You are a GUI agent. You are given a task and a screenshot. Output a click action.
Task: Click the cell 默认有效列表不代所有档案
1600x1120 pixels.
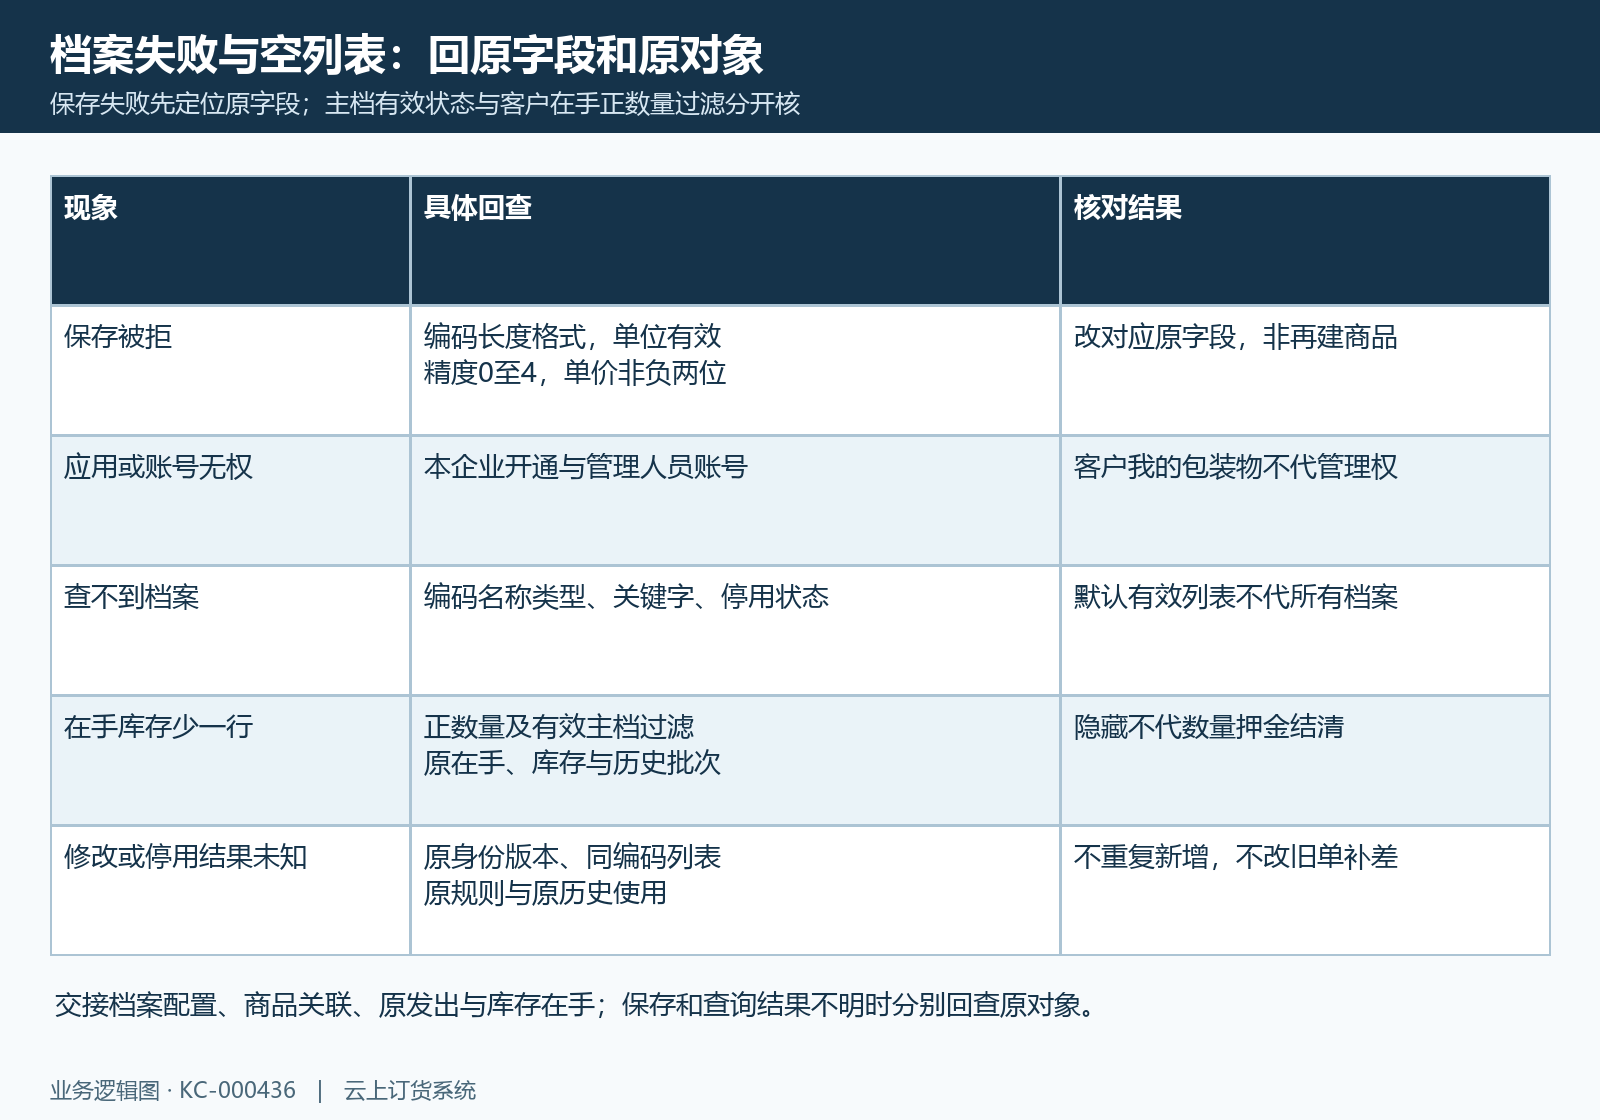tap(1305, 631)
